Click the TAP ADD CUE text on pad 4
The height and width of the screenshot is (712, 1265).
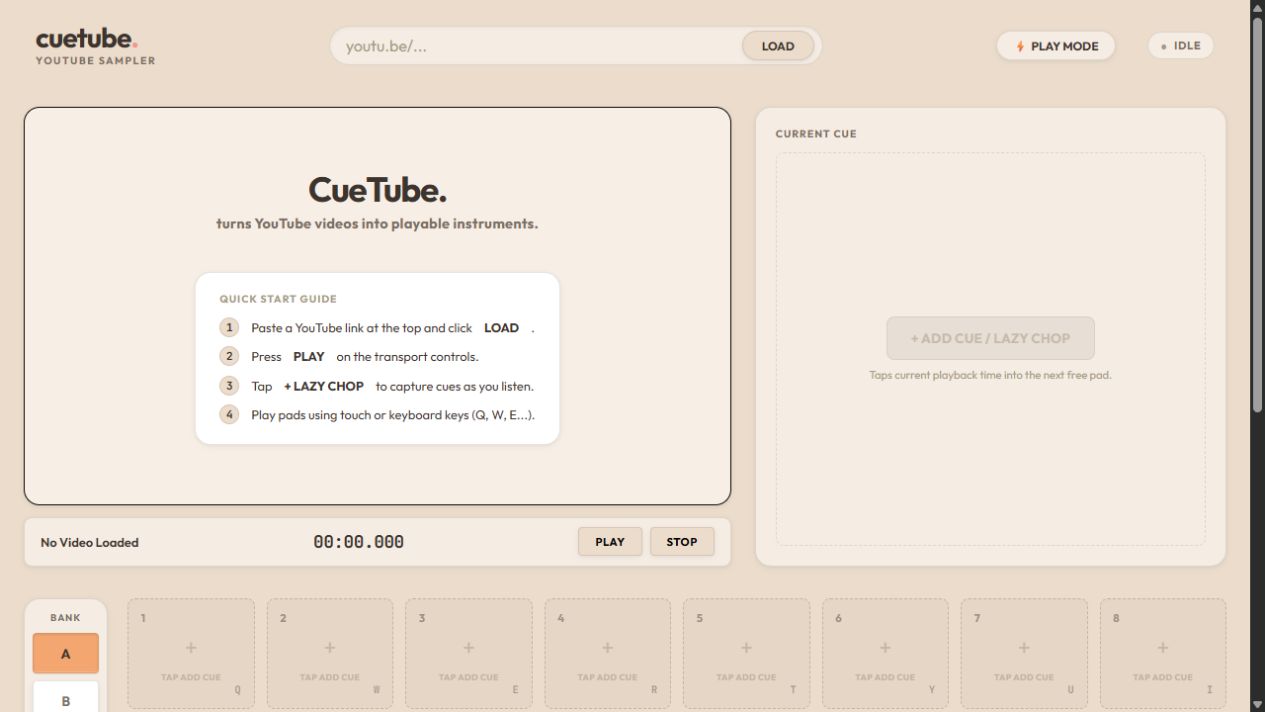click(x=607, y=677)
